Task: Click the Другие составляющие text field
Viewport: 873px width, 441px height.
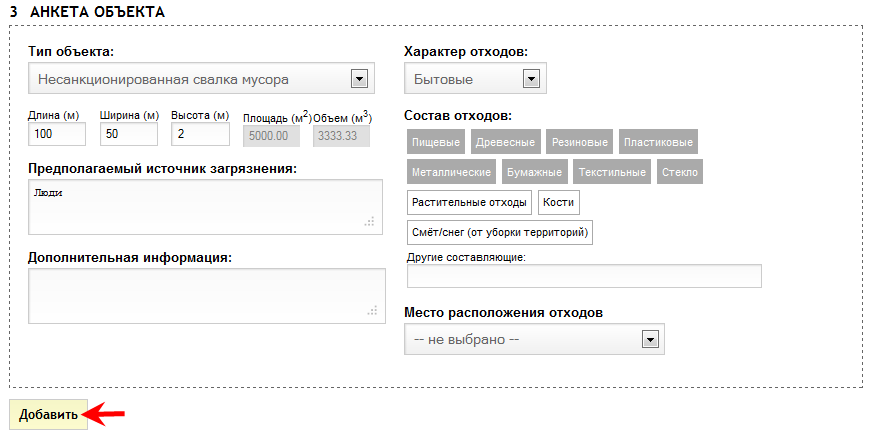Action: tap(584, 276)
